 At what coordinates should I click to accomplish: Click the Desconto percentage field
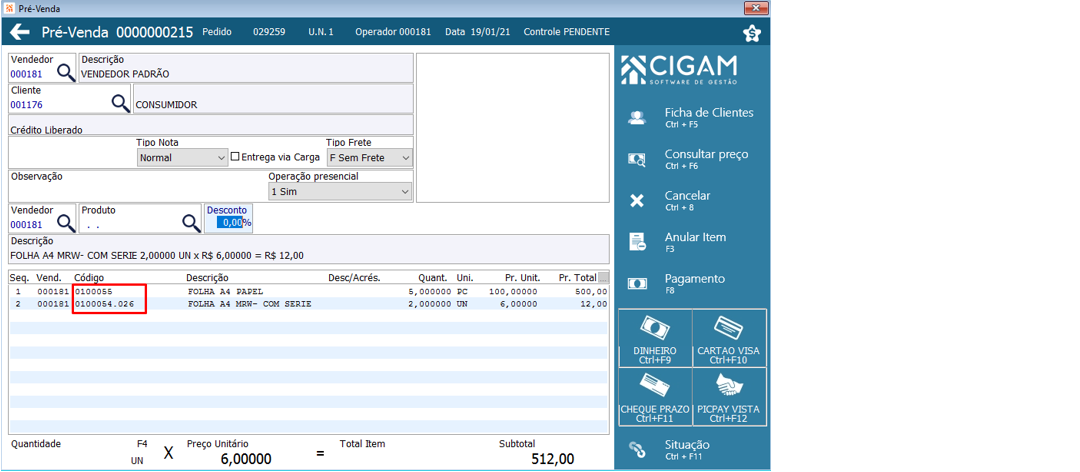point(229,223)
